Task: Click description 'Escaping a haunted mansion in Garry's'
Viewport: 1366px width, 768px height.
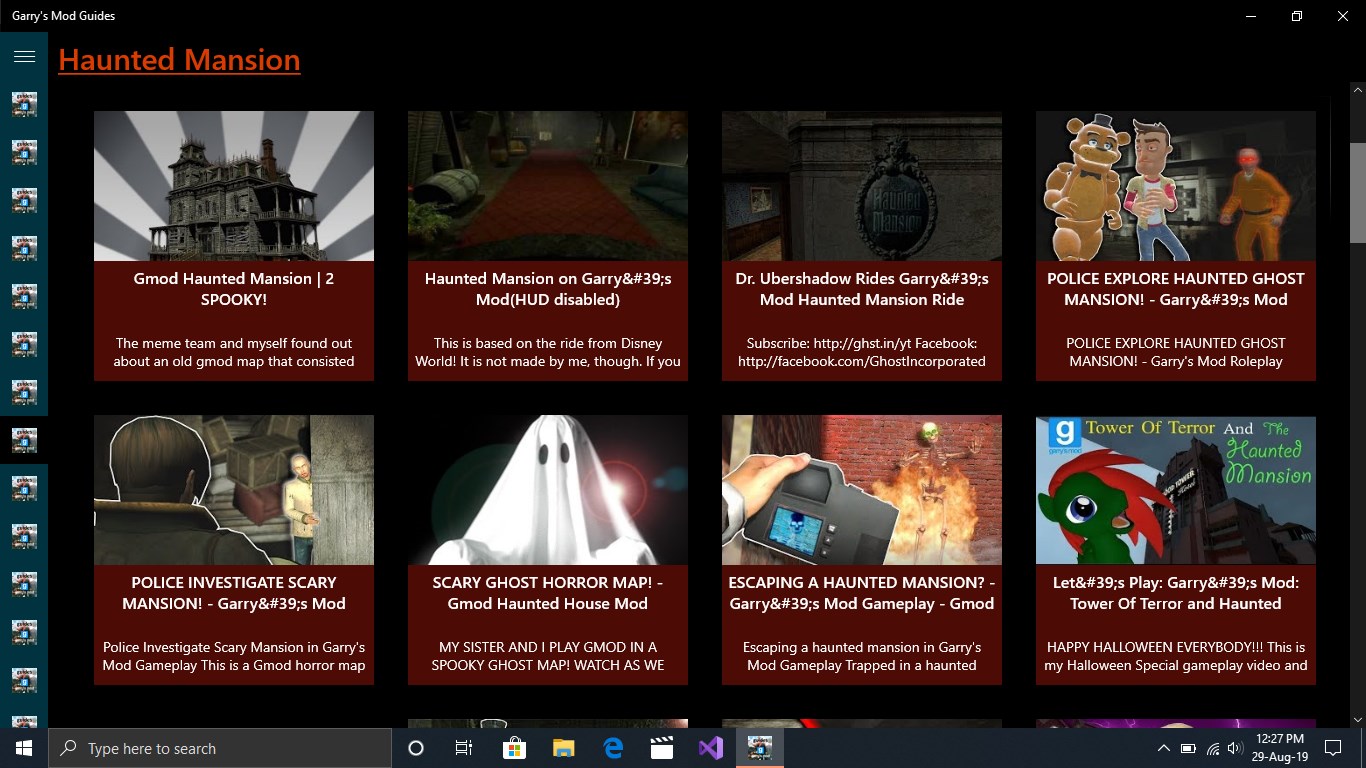Action: coord(862,656)
